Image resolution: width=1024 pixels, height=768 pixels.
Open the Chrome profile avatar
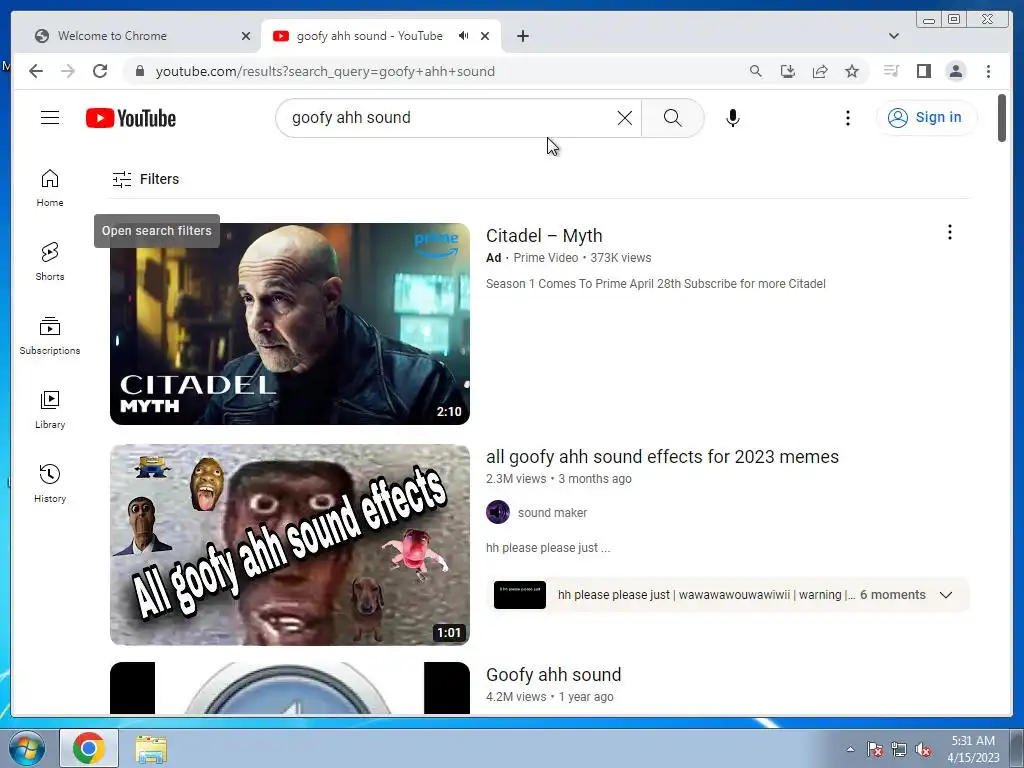[x=955, y=71]
